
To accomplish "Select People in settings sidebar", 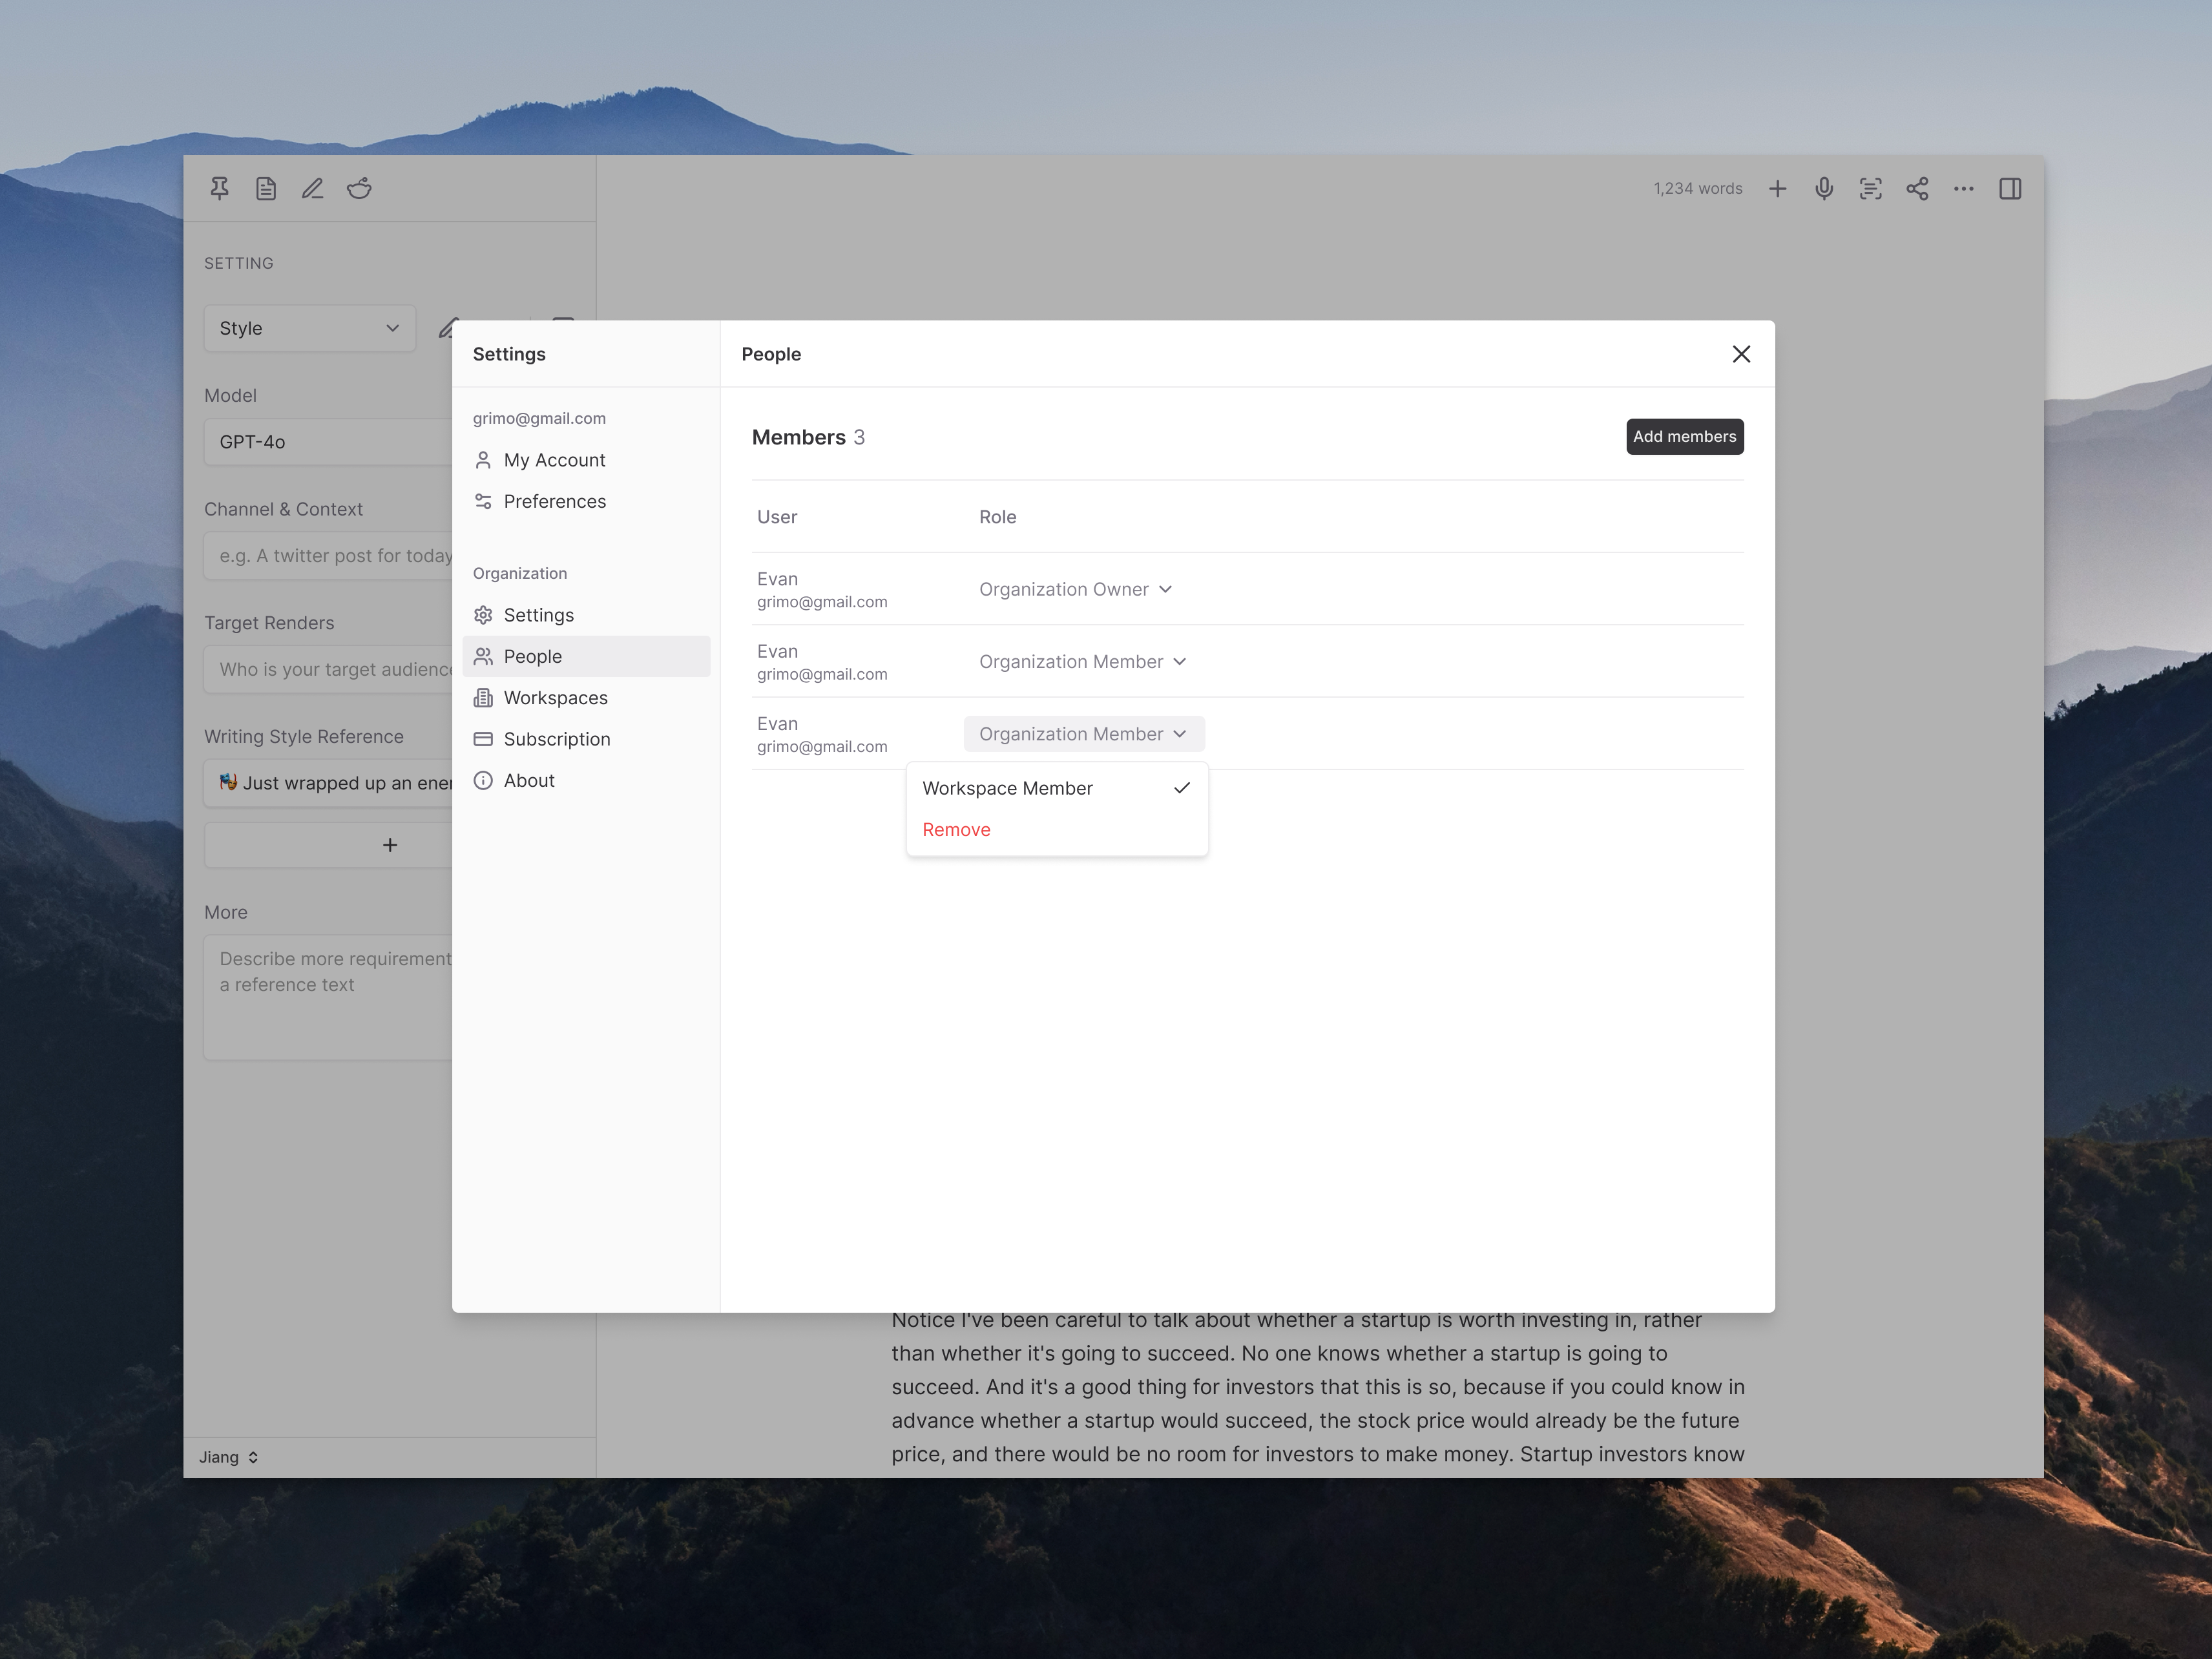I will click(586, 656).
